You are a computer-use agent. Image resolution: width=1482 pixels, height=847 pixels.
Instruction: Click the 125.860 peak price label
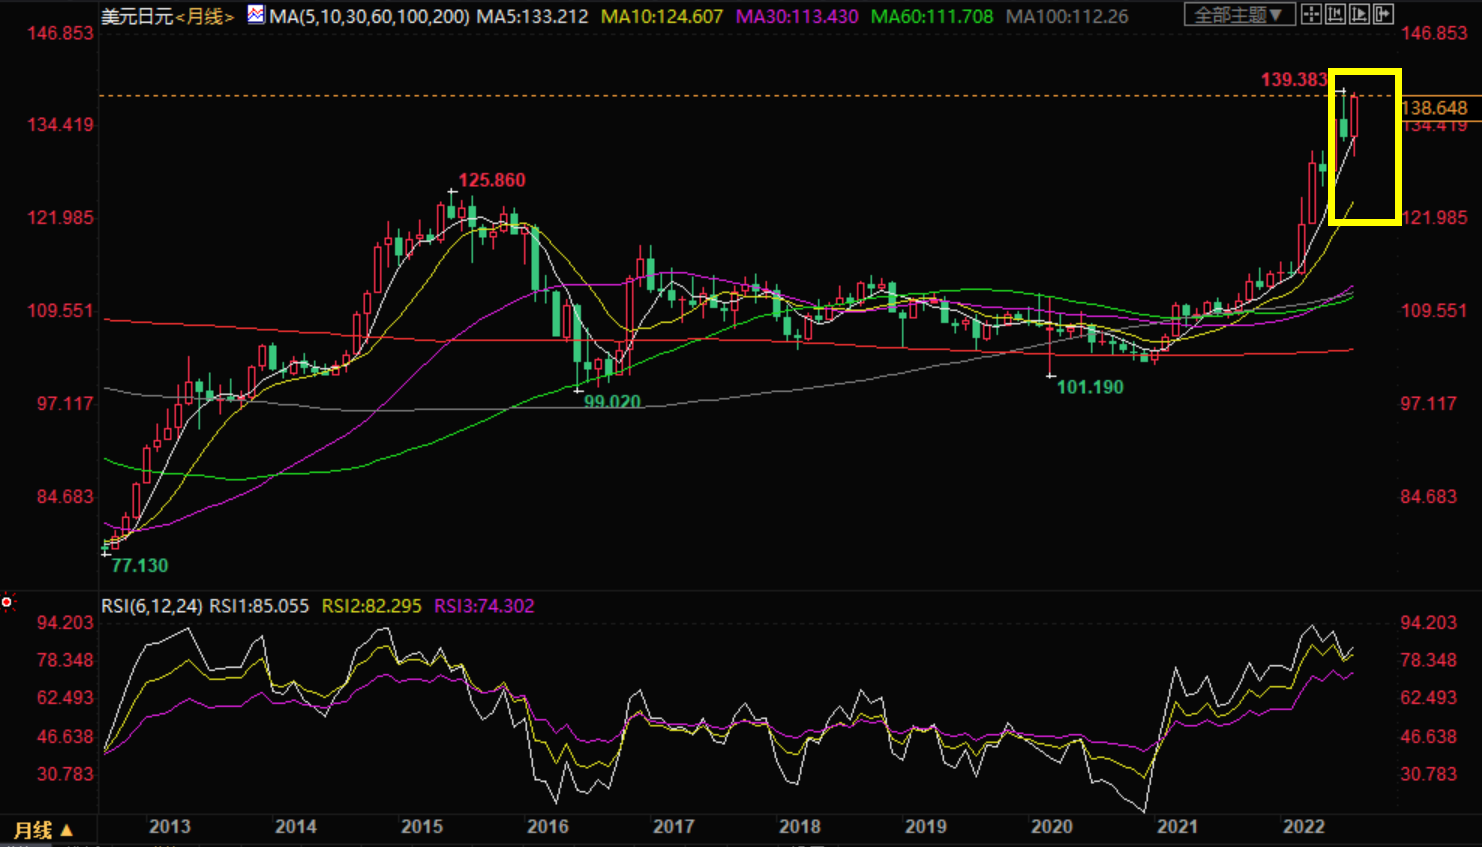coord(491,180)
